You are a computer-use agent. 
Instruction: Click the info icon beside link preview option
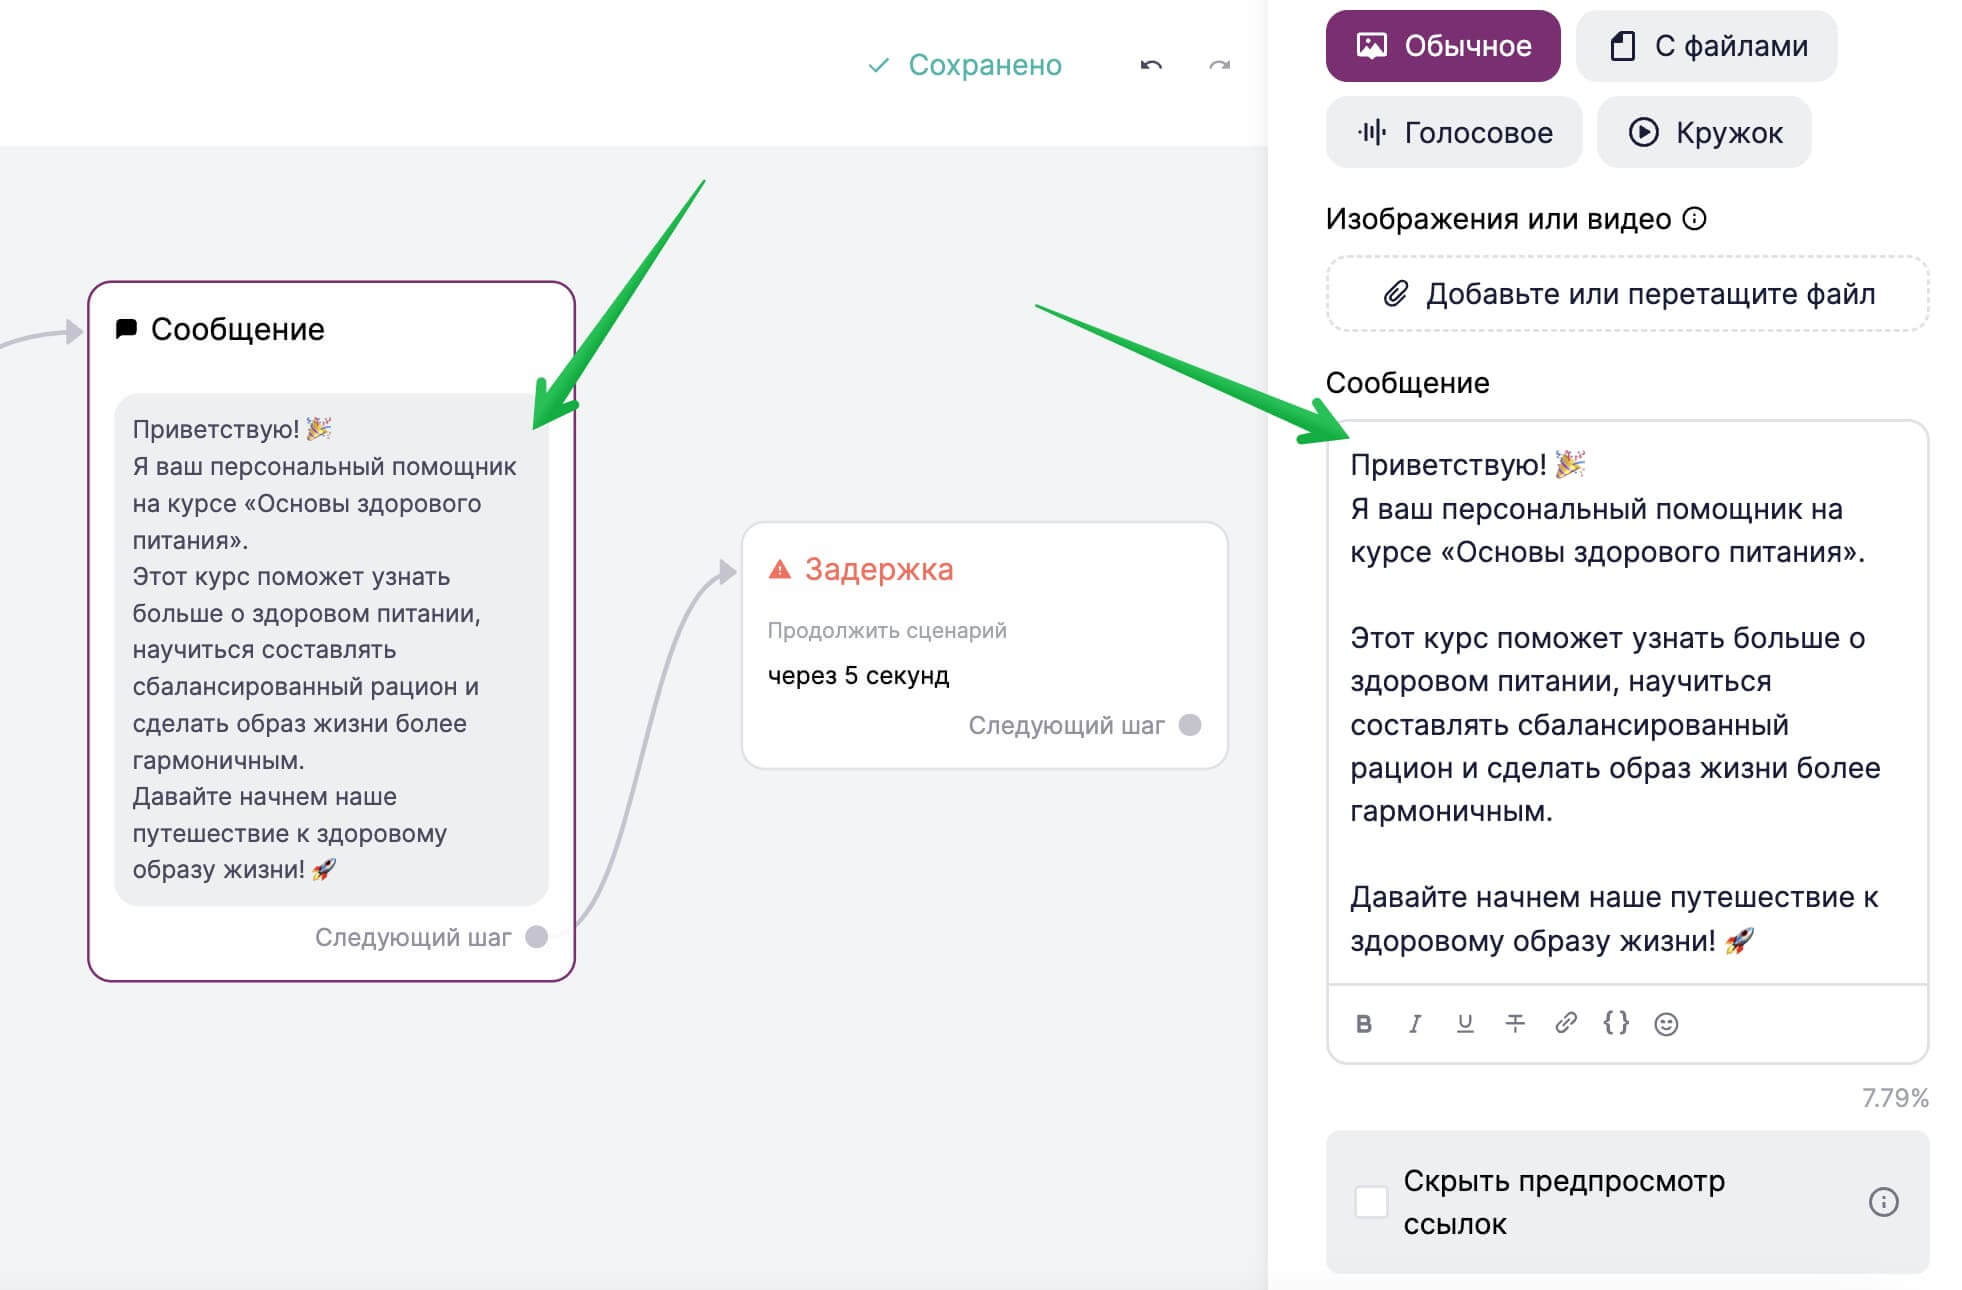click(1883, 1201)
